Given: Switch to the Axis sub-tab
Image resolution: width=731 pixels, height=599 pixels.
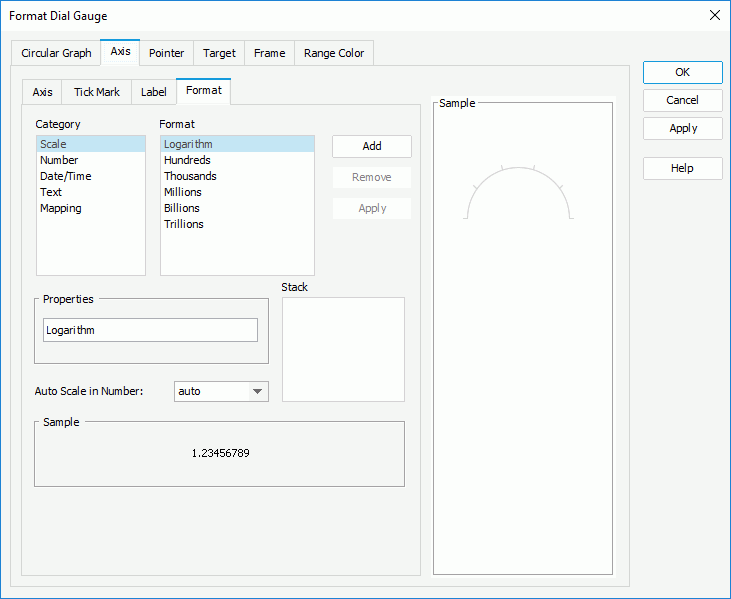Looking at the screenshot, I should click(42, 92).
